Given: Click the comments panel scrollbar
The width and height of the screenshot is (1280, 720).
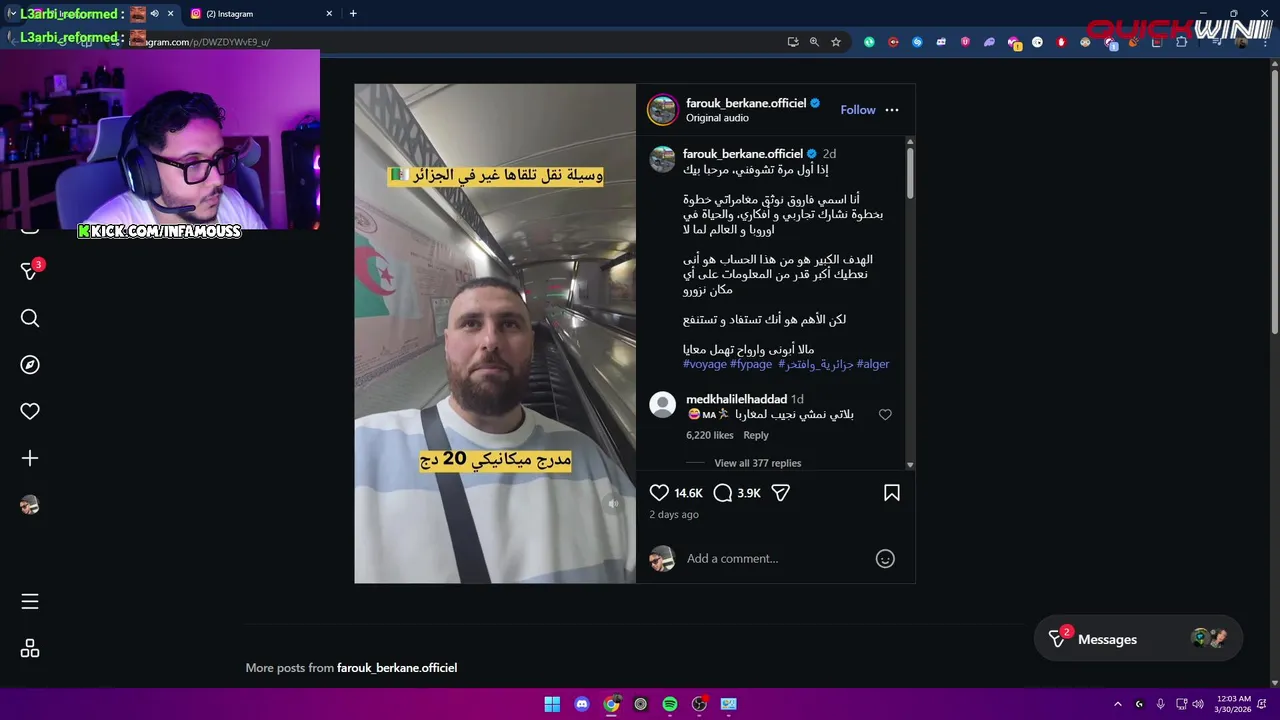Looking at the screenshot, I should (910, 172).
